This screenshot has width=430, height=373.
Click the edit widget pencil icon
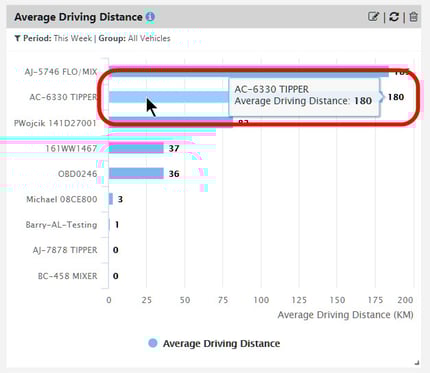pyautogui.click(x=373, y=16)
